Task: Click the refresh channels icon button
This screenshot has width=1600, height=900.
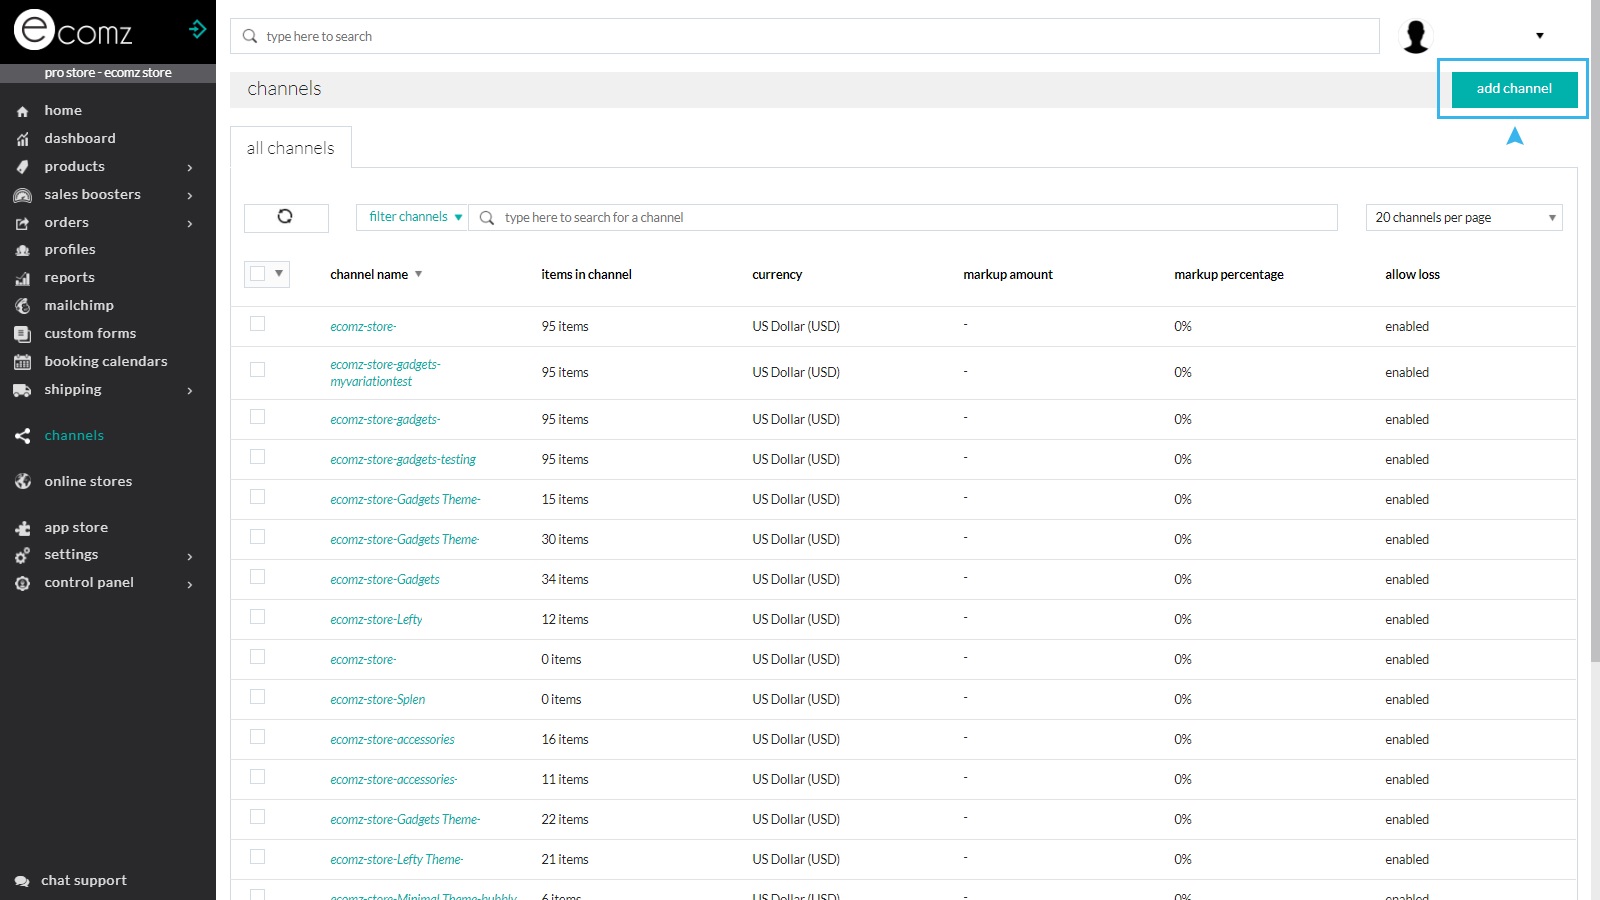Action: [285, 217]
